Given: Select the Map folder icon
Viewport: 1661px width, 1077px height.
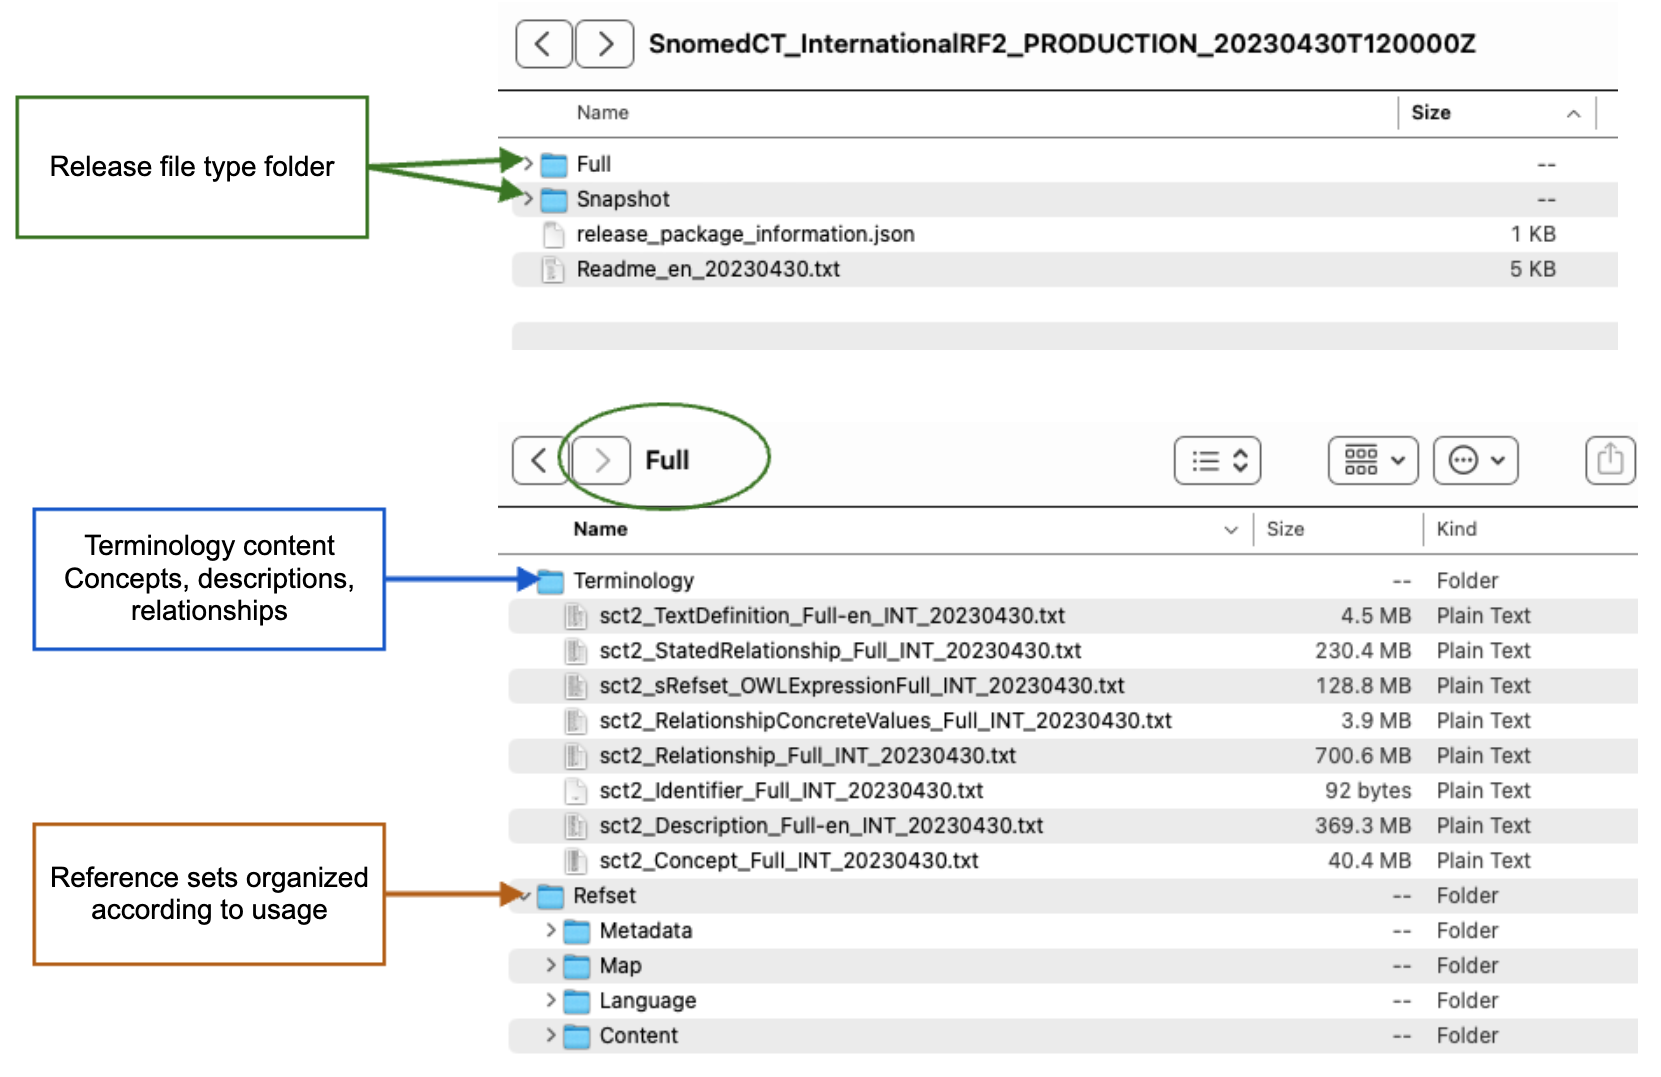Looking at the screenshot, I should point(577,966).
